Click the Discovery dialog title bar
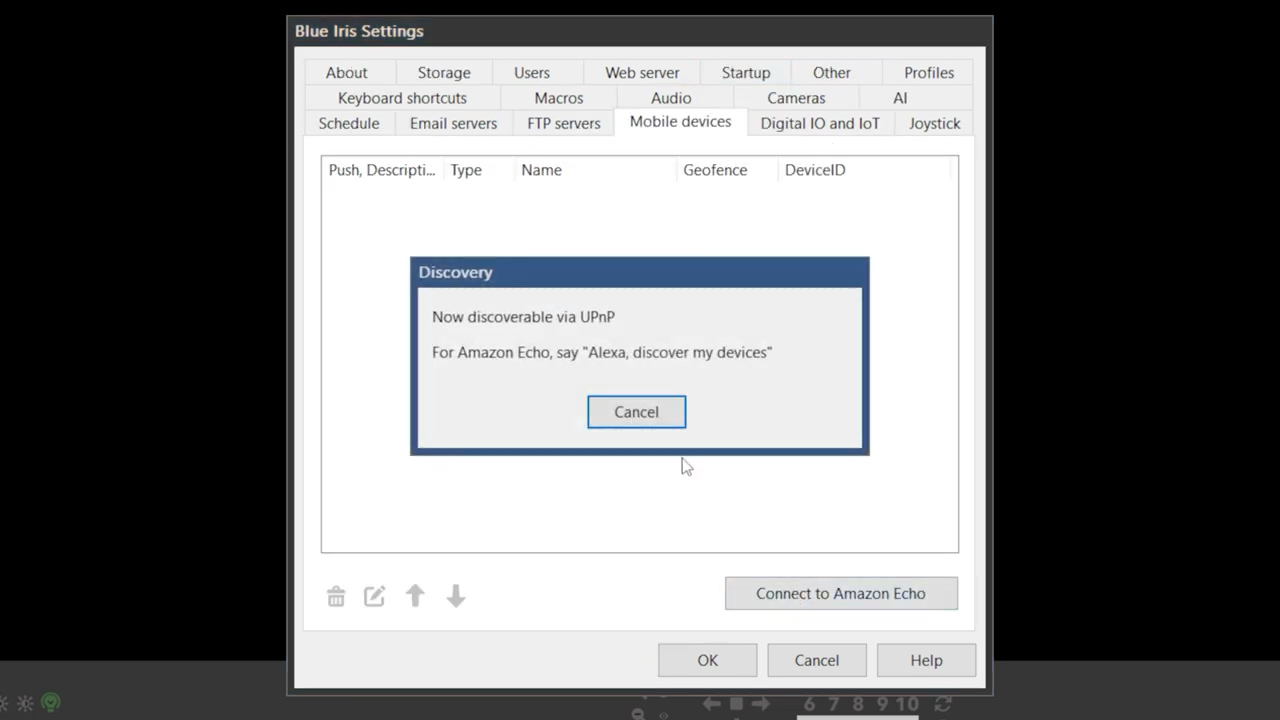Viewport: 1280px width, 720px height. pyautogui.click(x=640, y=272)
